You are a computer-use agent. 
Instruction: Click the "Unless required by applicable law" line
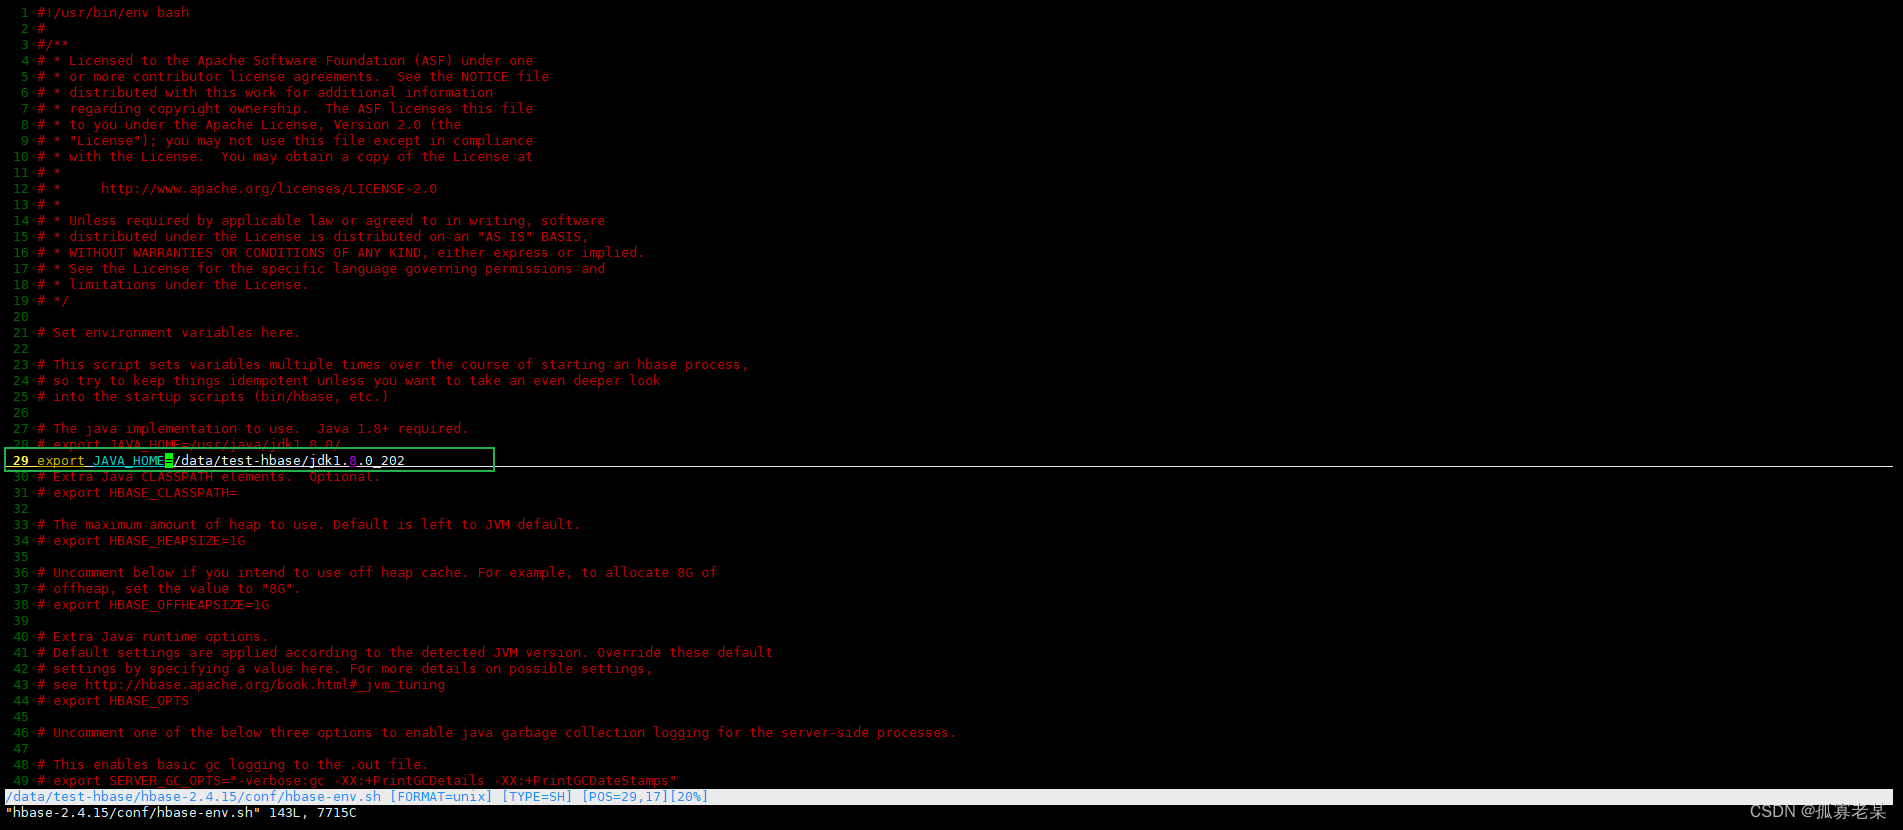(x=321, y=220)
